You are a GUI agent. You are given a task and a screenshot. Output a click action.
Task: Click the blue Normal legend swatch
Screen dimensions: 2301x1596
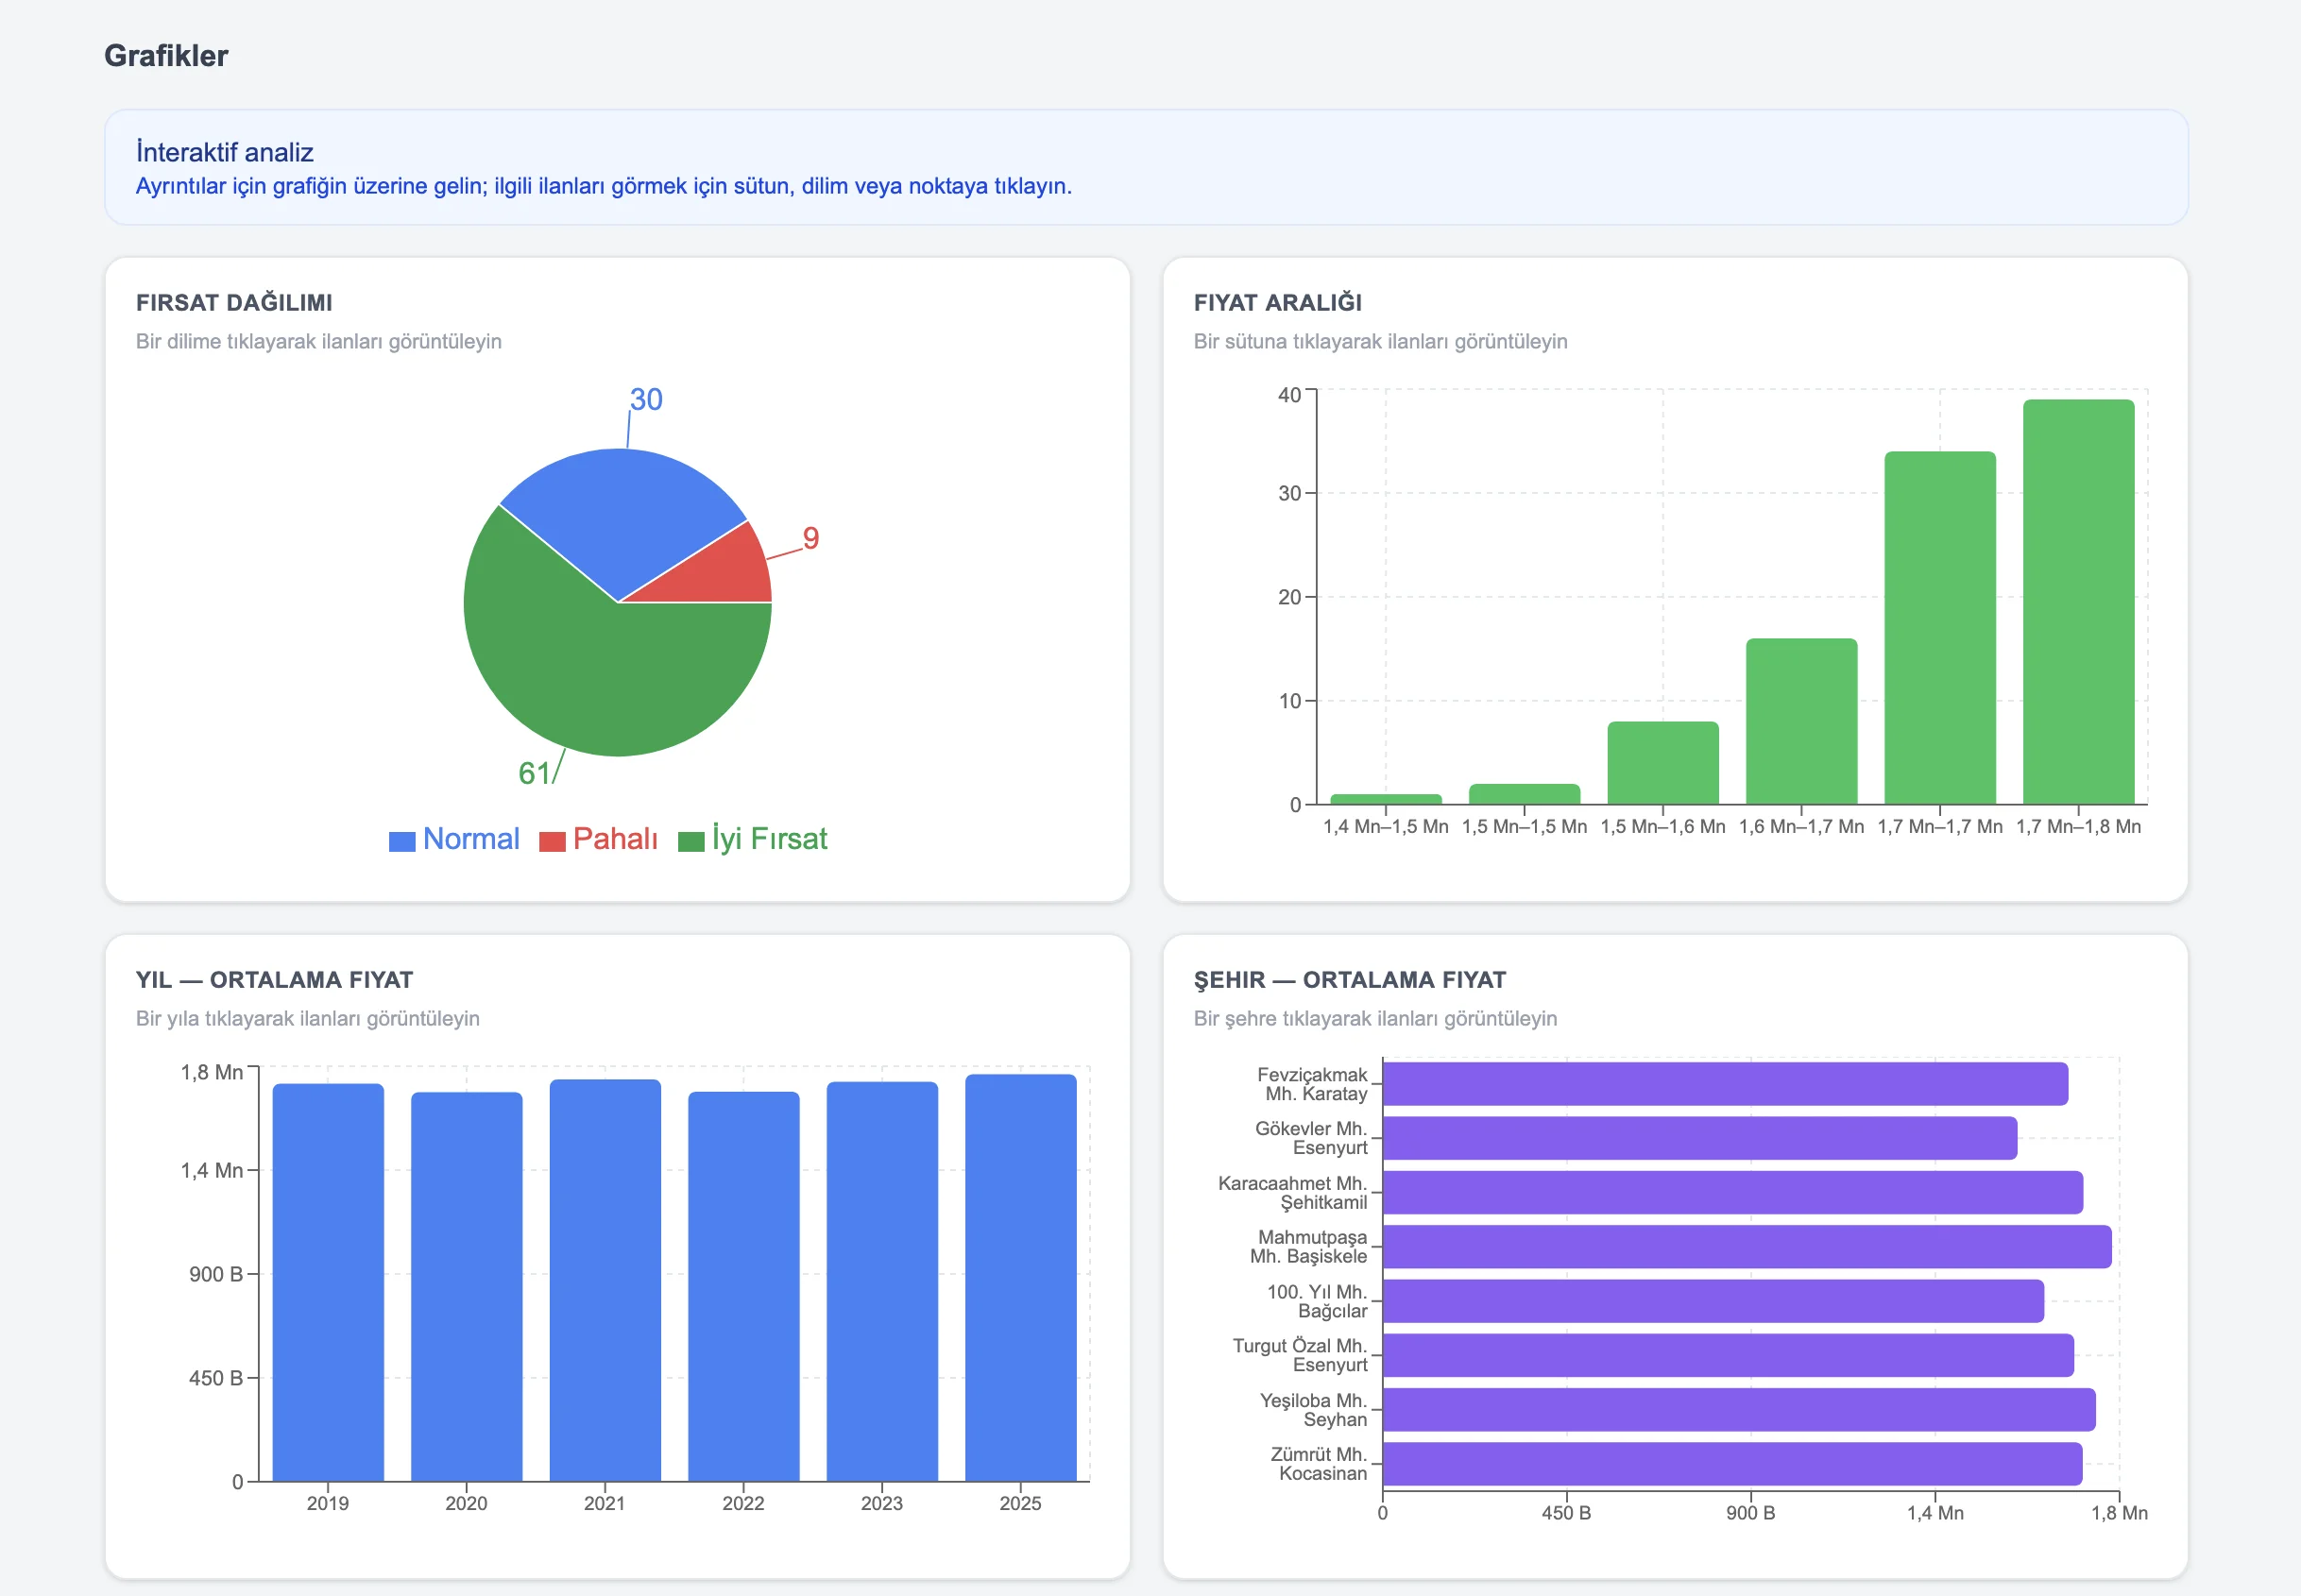tap(402, 841)
